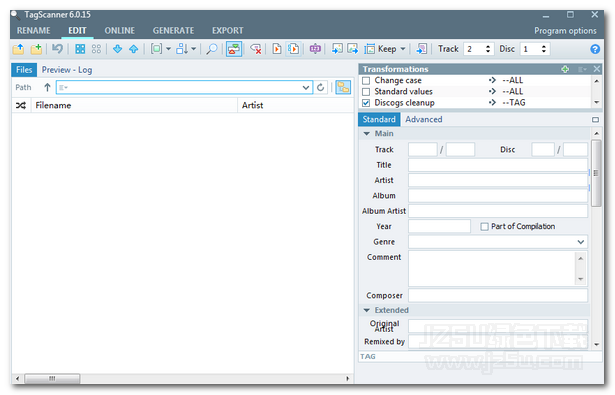Image resolution: width=615 pixels, height=395 pixels.
Task: Select the Standard tag tab
Action: (379, 119)
